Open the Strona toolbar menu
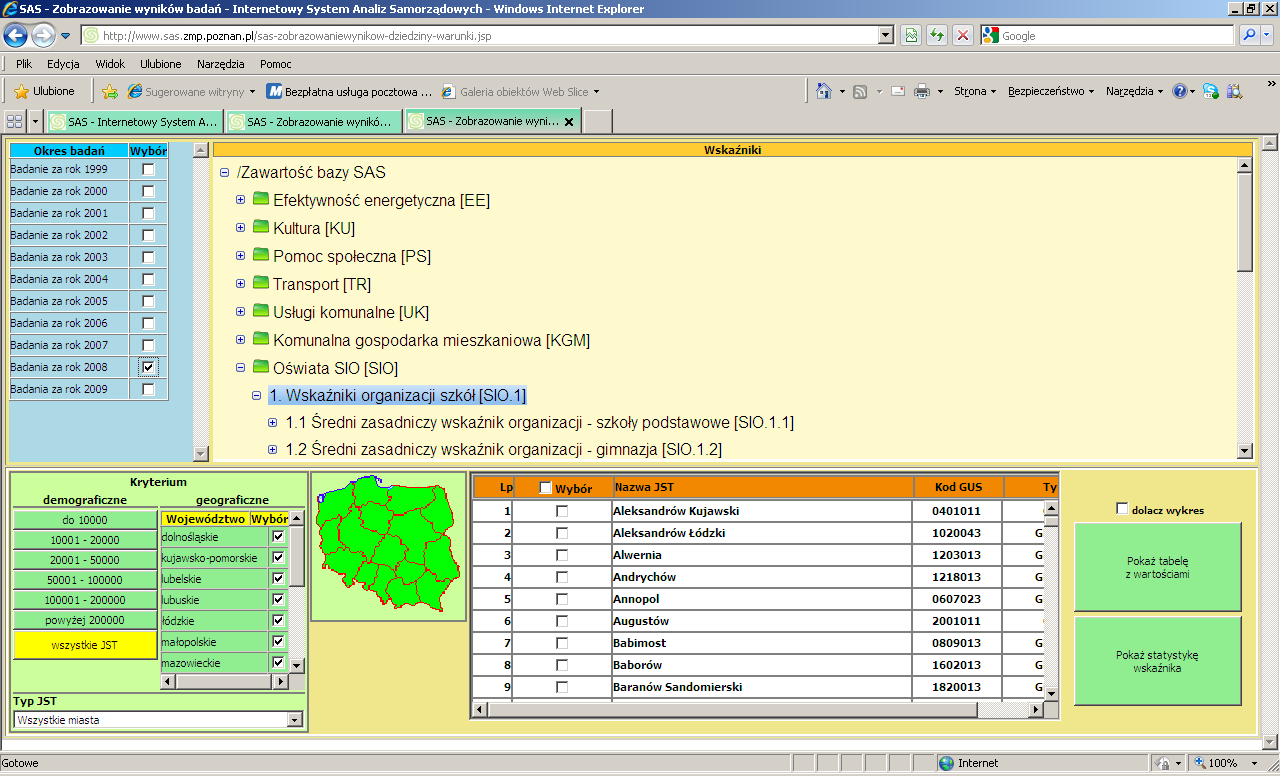The image size is (1280, 776). click(x=975, y=91)
